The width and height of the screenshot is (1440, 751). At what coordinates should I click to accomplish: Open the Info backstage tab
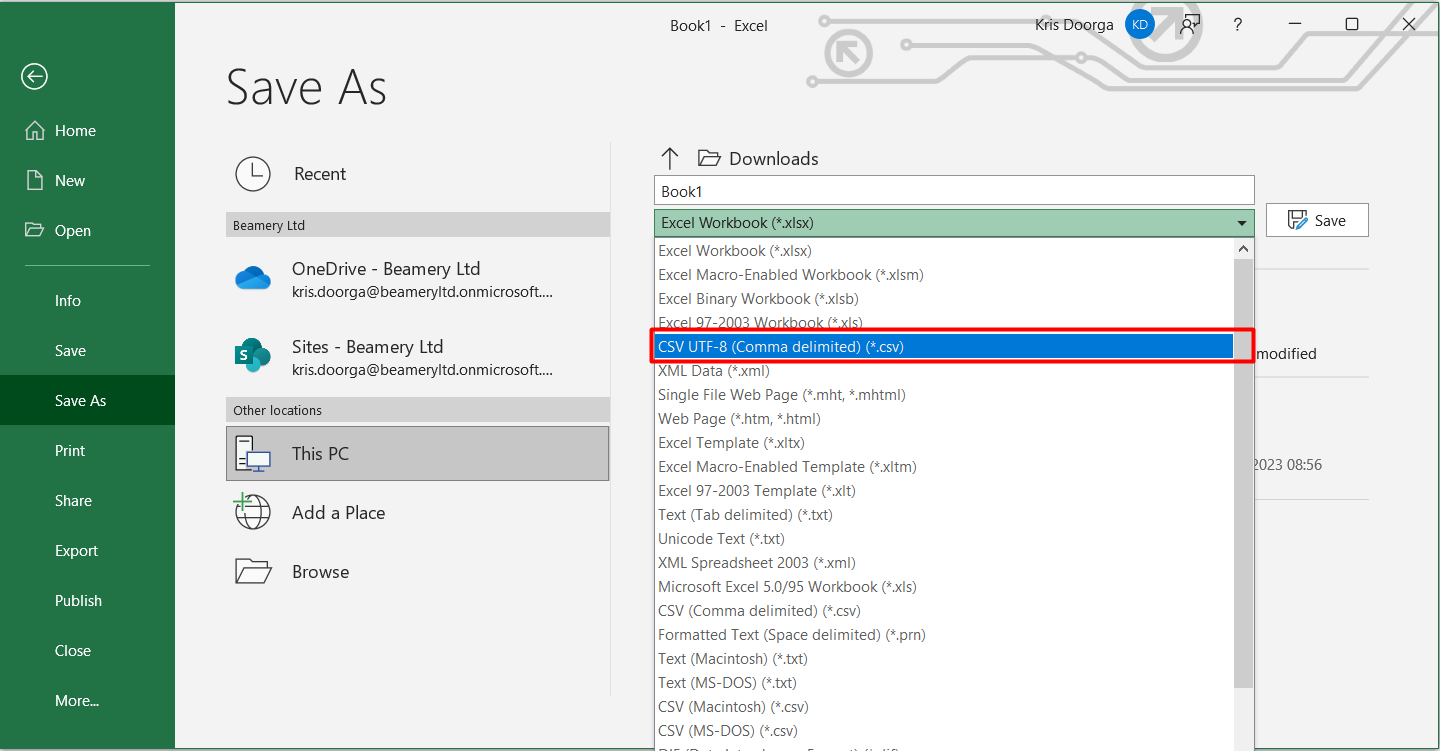[x=87, y=301]
